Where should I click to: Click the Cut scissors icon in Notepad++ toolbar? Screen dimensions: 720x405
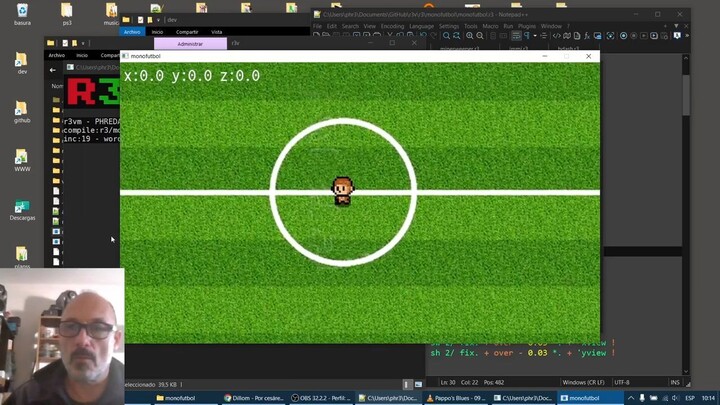390,36
